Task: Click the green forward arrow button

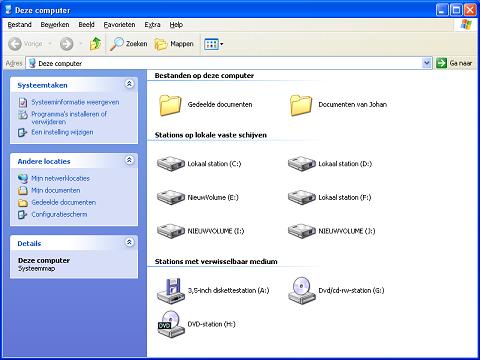Action: click(x=66, y=44)
